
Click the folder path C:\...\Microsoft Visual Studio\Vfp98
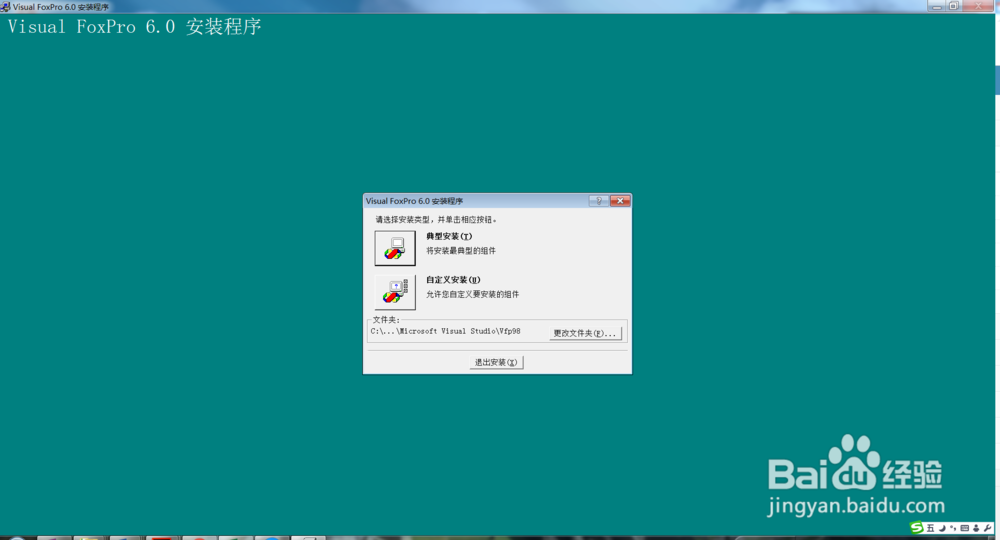point(445,332)
